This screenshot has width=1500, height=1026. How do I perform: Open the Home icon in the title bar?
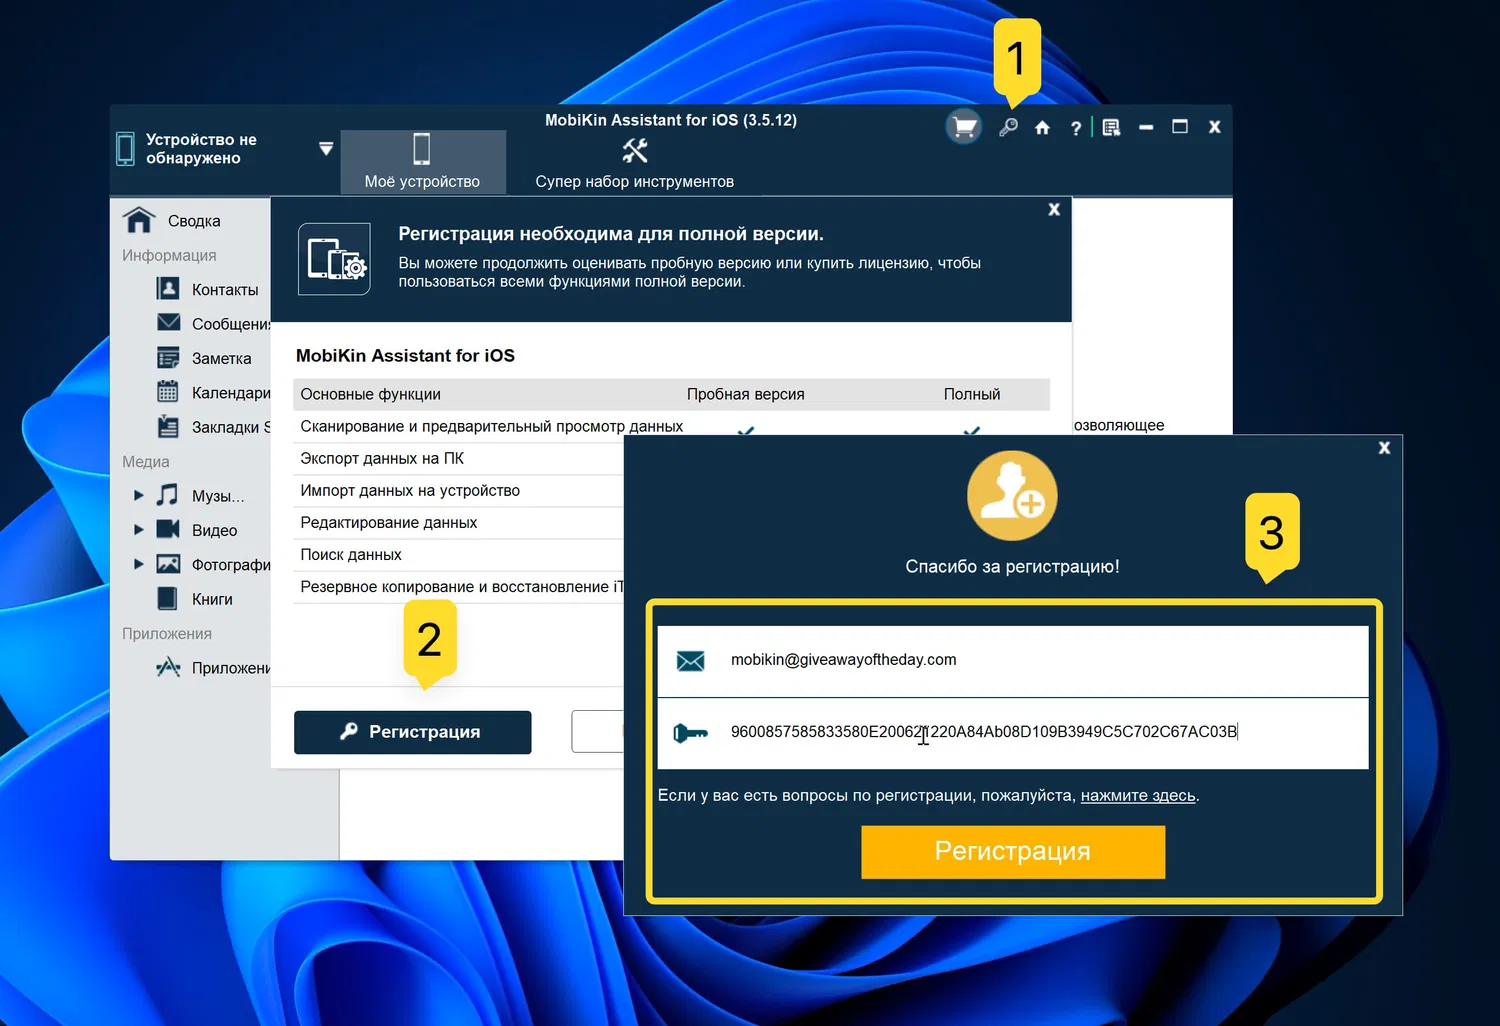click(1042, 127)
